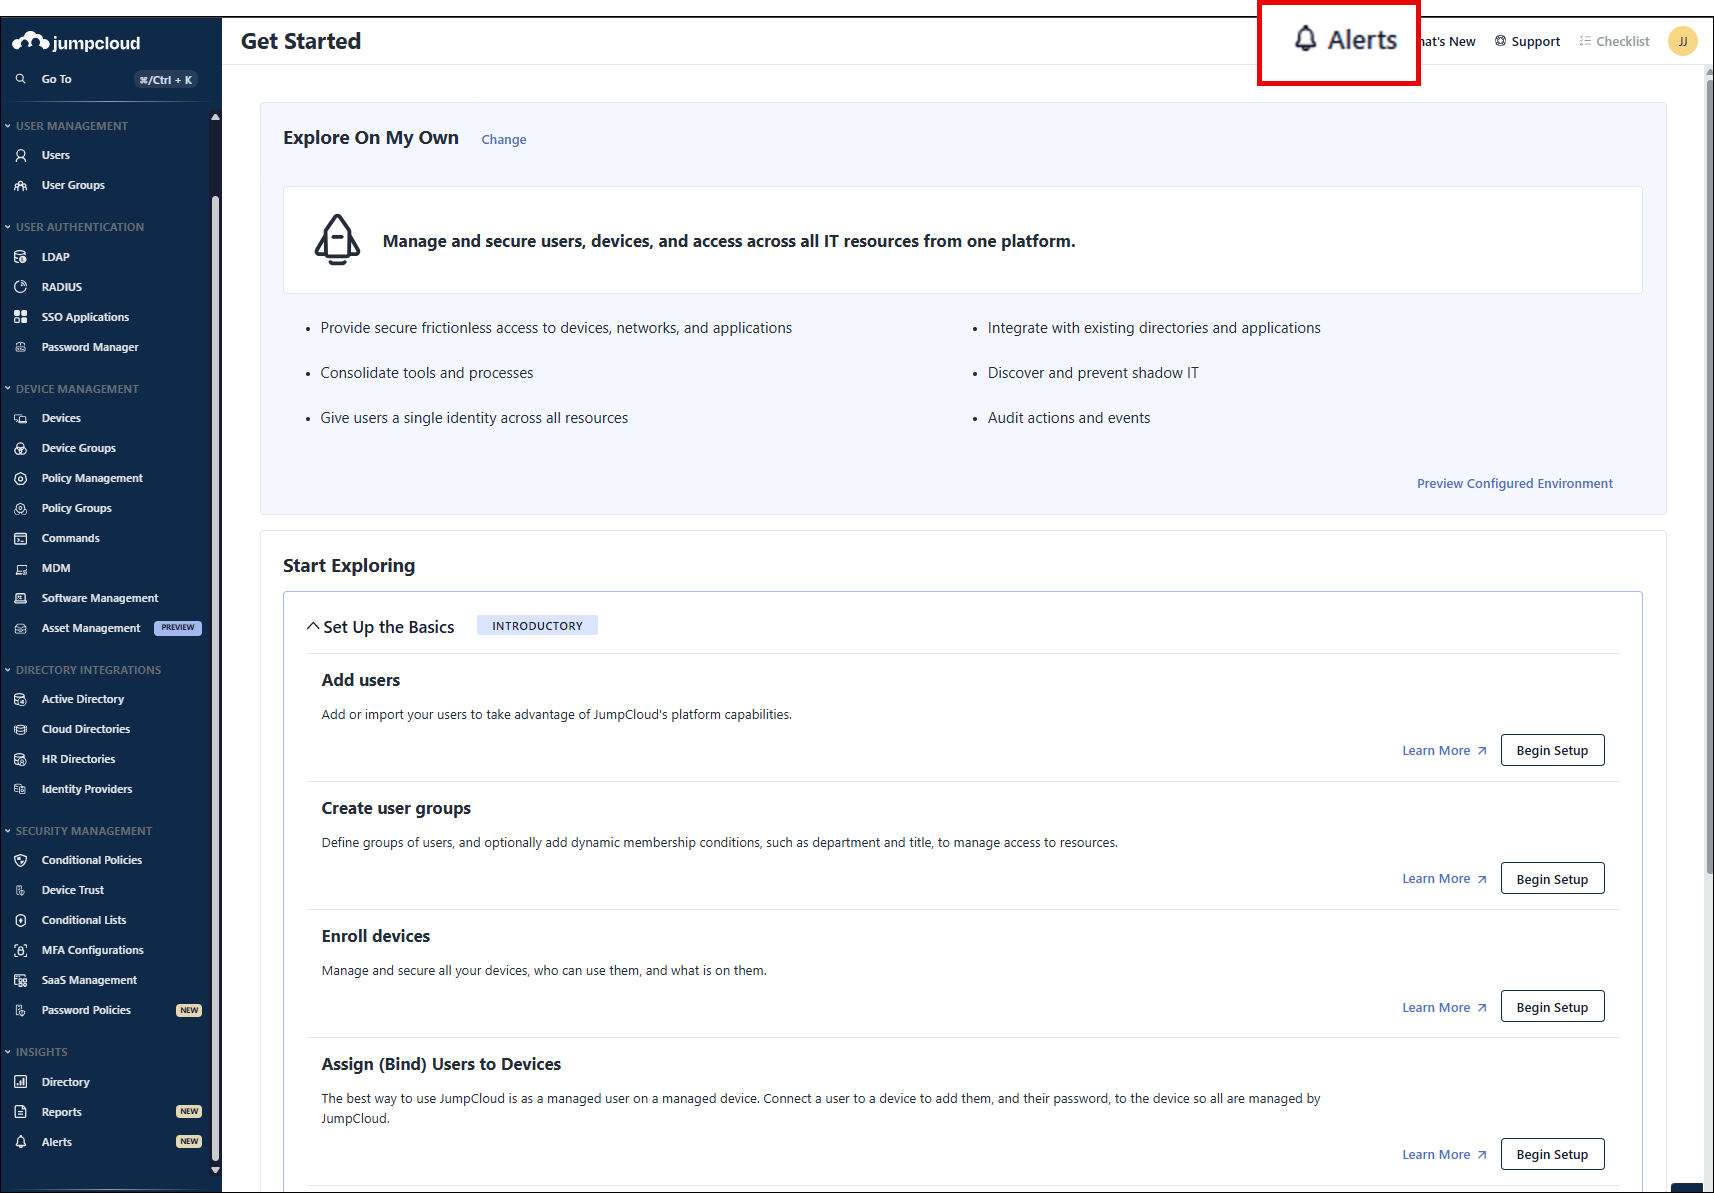Click the Users icon in sidebar
This screenshot has width=1714, height=1193.
21,156
